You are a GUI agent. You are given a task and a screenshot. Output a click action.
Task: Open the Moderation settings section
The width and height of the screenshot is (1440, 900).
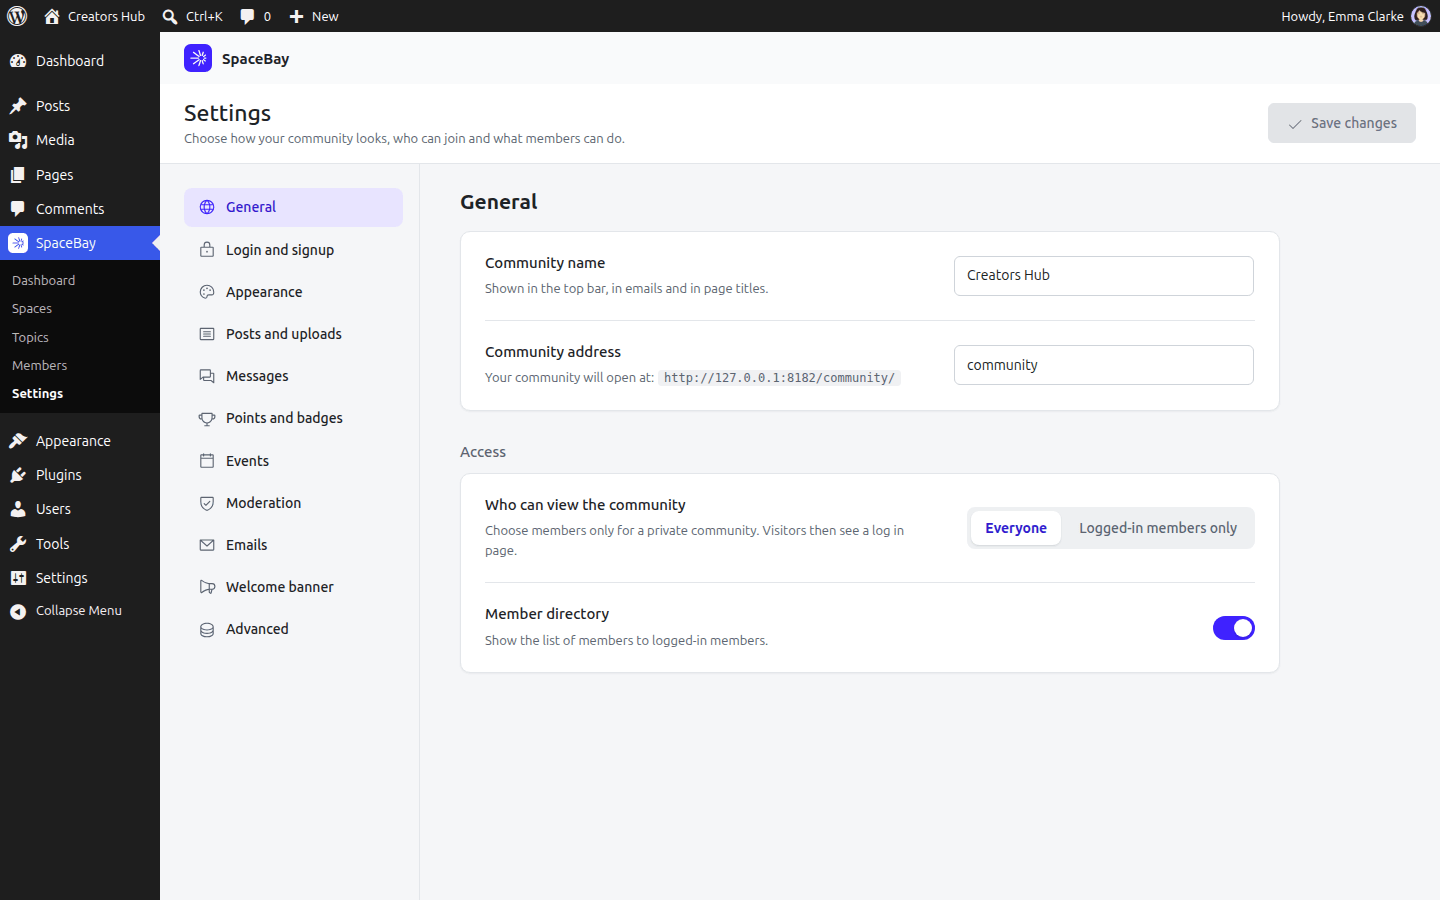coord(293,503)
